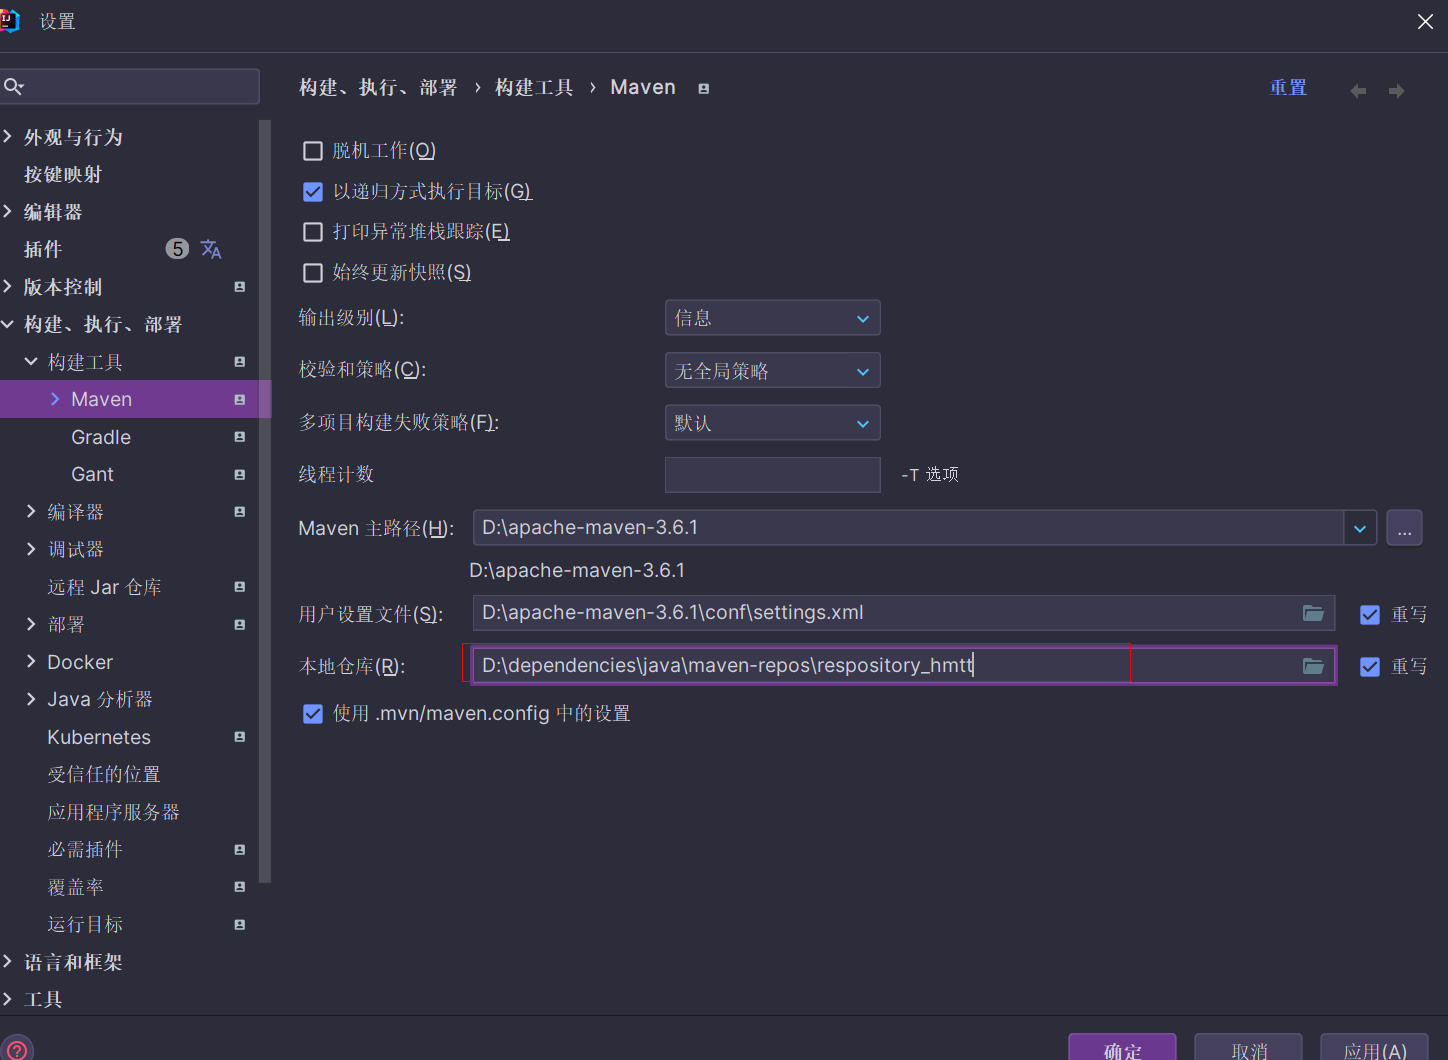Focus the settings search box
The image size is (1448, 1060).
(x=130, y=87)
